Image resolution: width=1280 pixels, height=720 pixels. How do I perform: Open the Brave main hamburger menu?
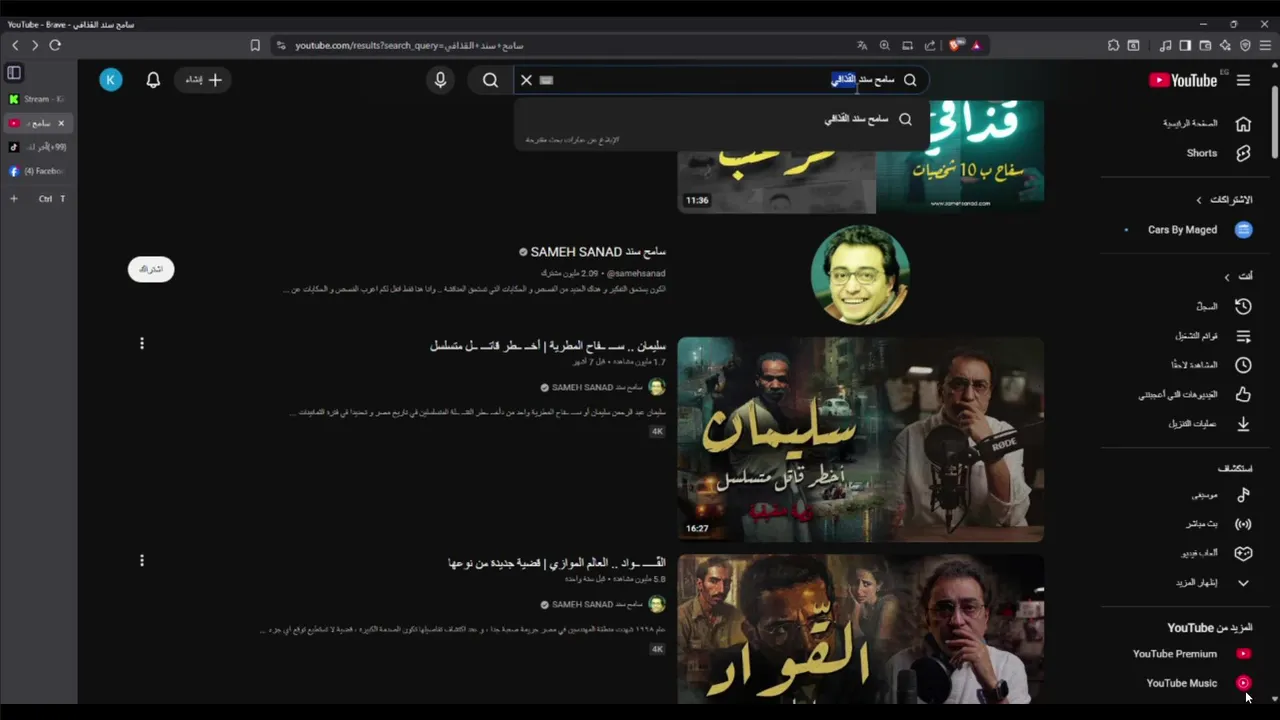click(1265, 45)
